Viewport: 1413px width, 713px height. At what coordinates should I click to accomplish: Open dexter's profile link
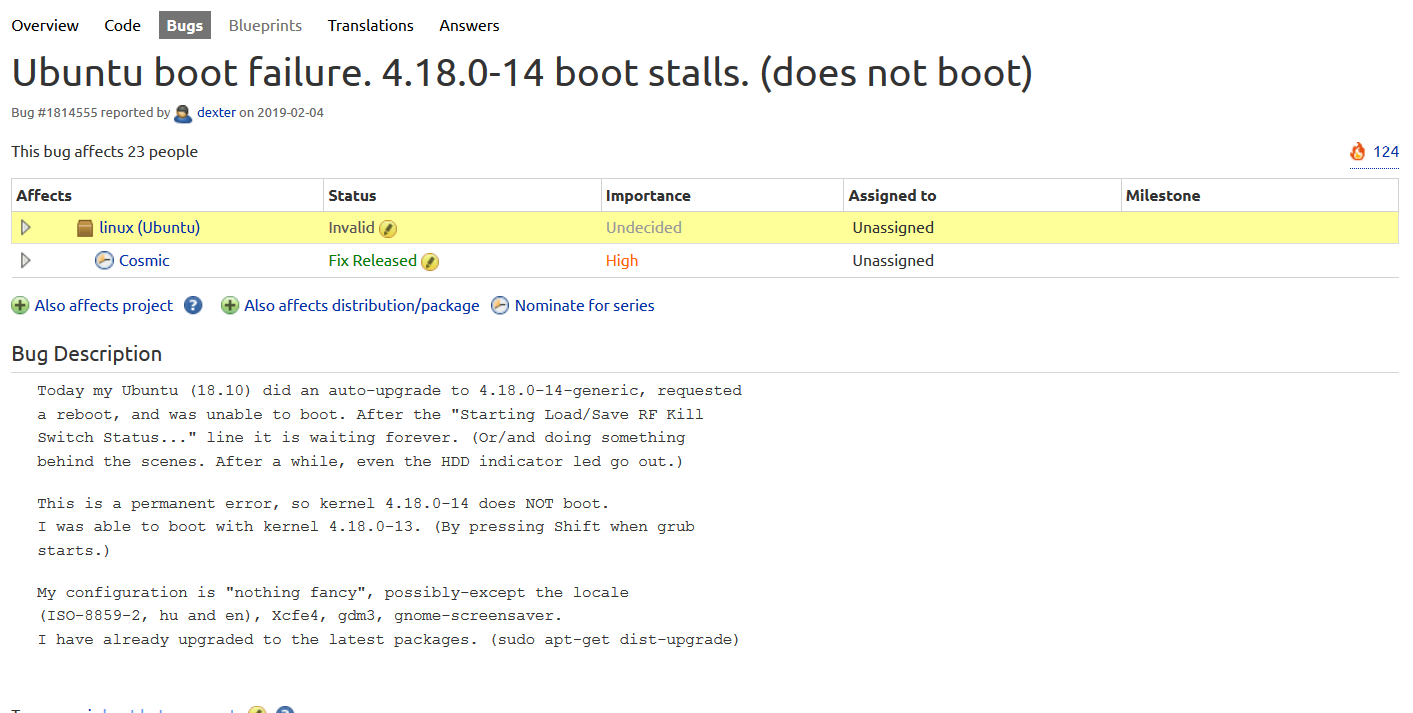coord(216,113)
